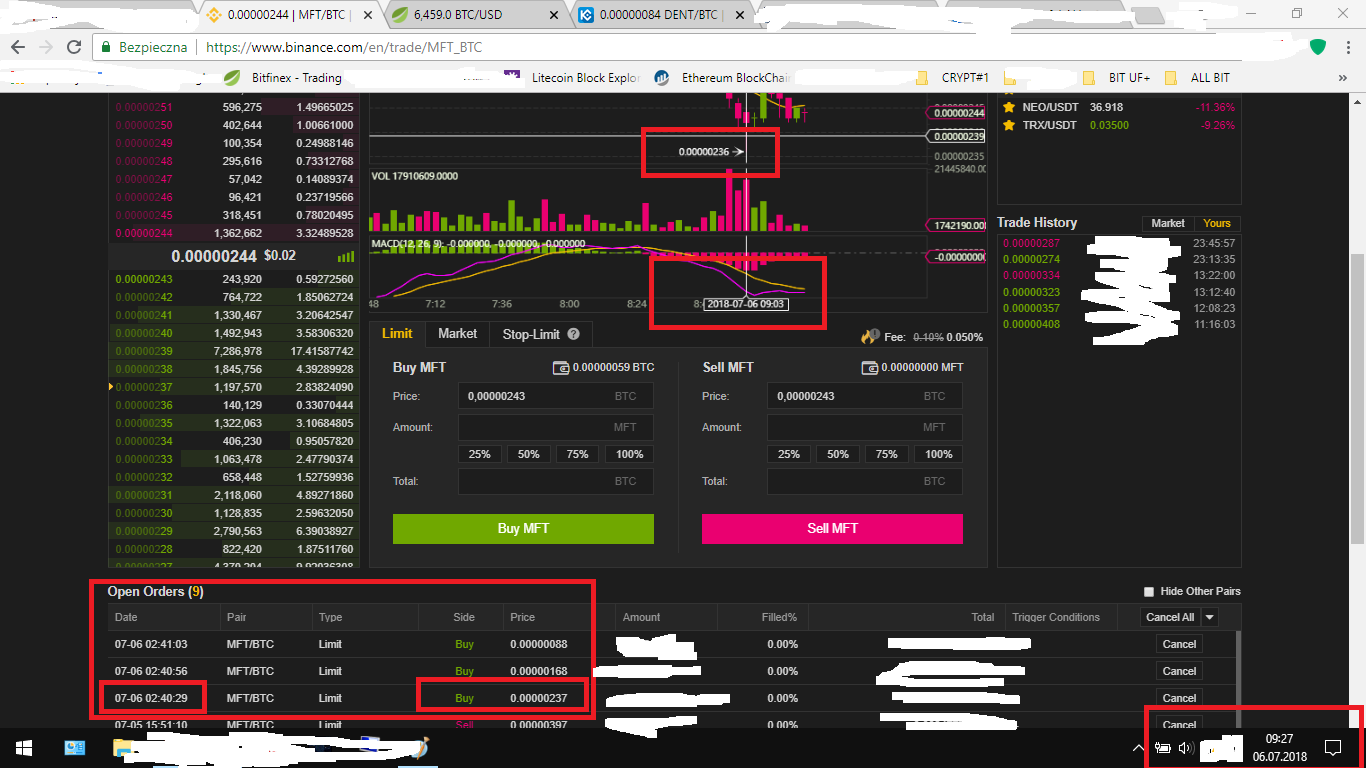This screenshot has height=768, width=1366.
Task: Show more bookmarks via the chevron
Action: (1342, 77)
